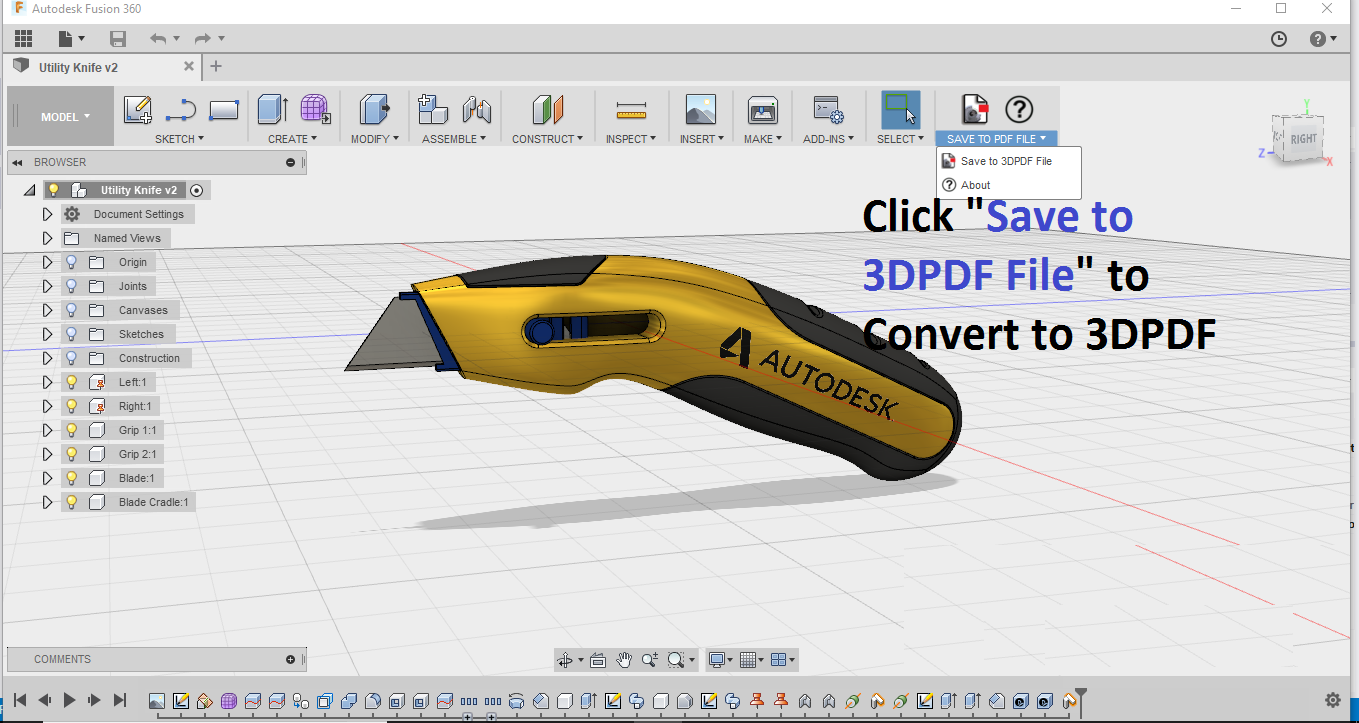Image resolution: width=1359 pixels, height=723 pixels.
Task: Select the Rectangle sketch tool
Action: pyautogui.click(x=224, y=109)
